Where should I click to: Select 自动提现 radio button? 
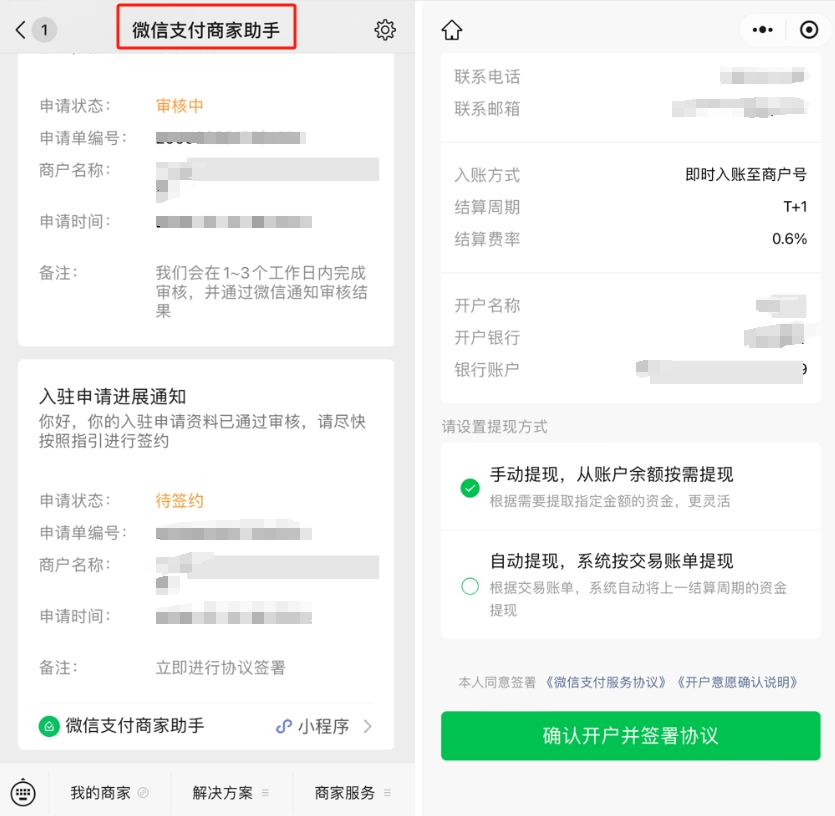(x=470, y=586)
